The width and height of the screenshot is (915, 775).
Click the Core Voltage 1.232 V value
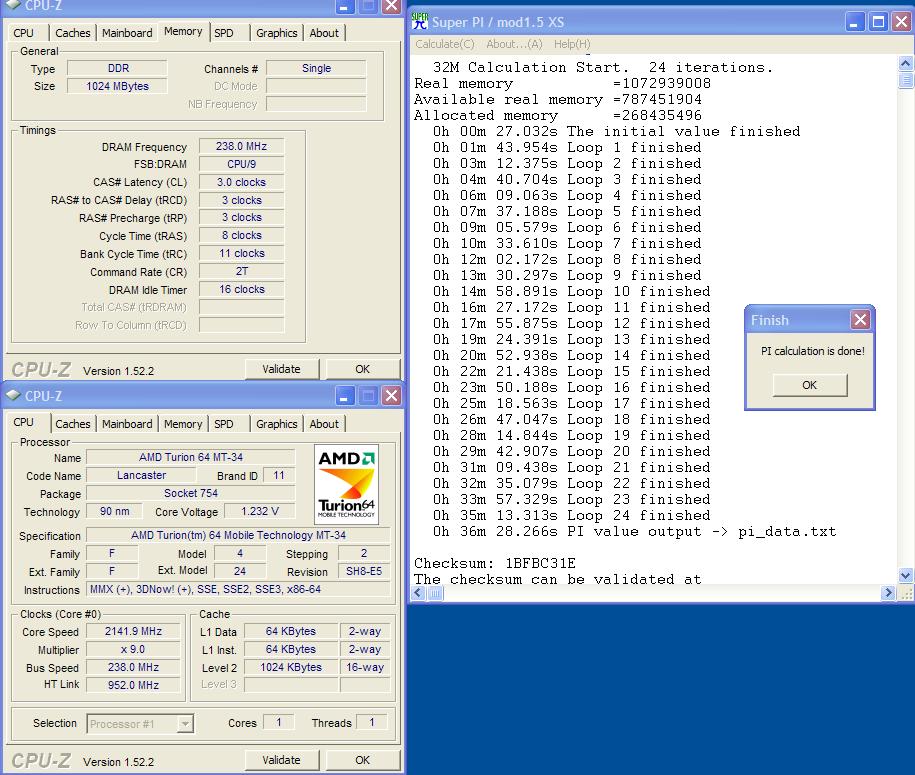[260, 512]
